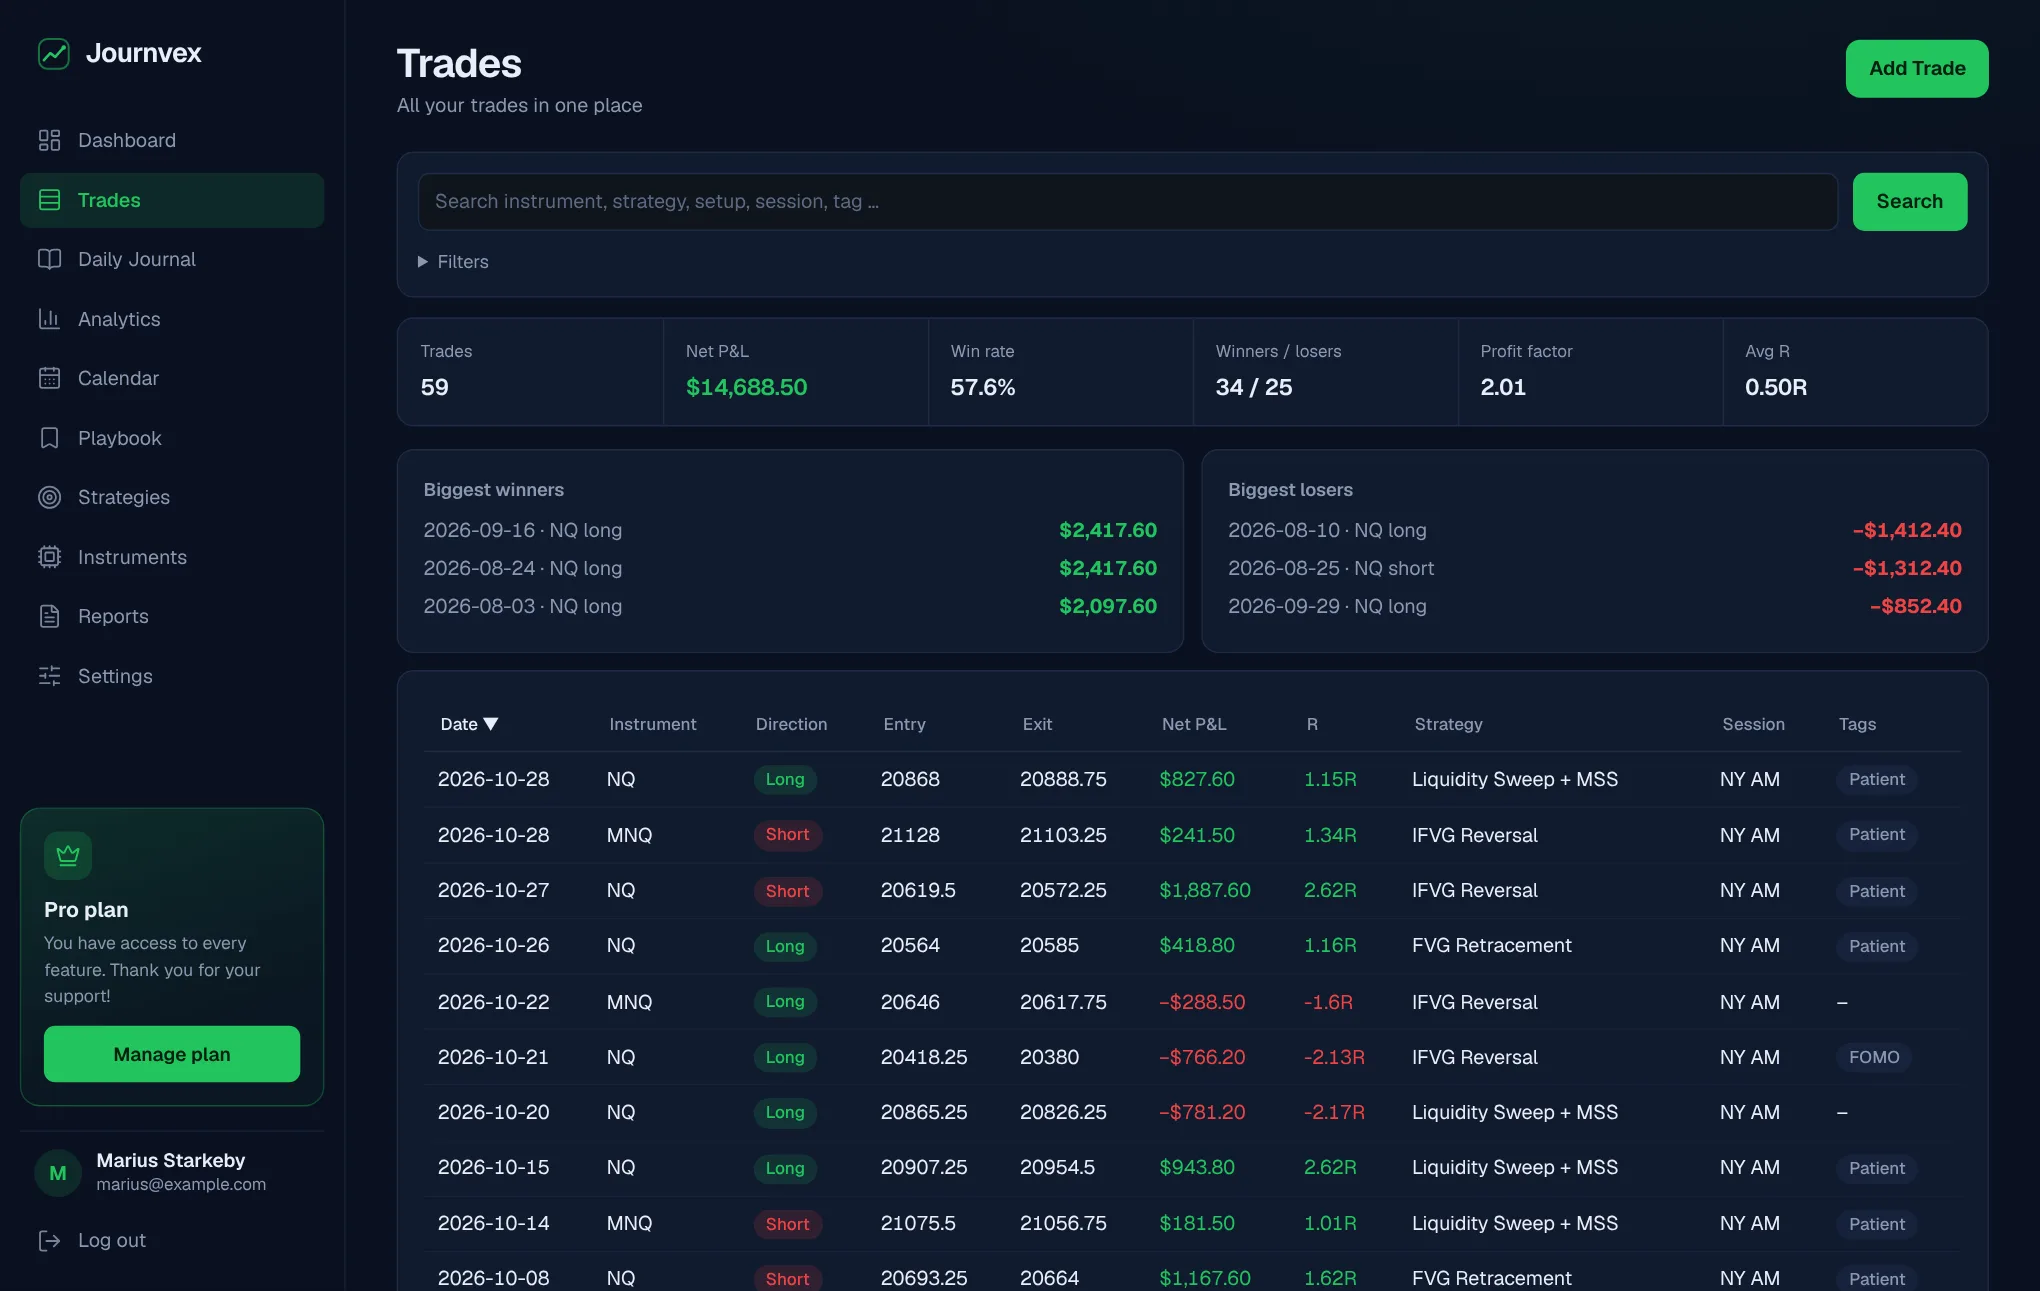
Task: Click the green Search button
Action: (1909, 201)
